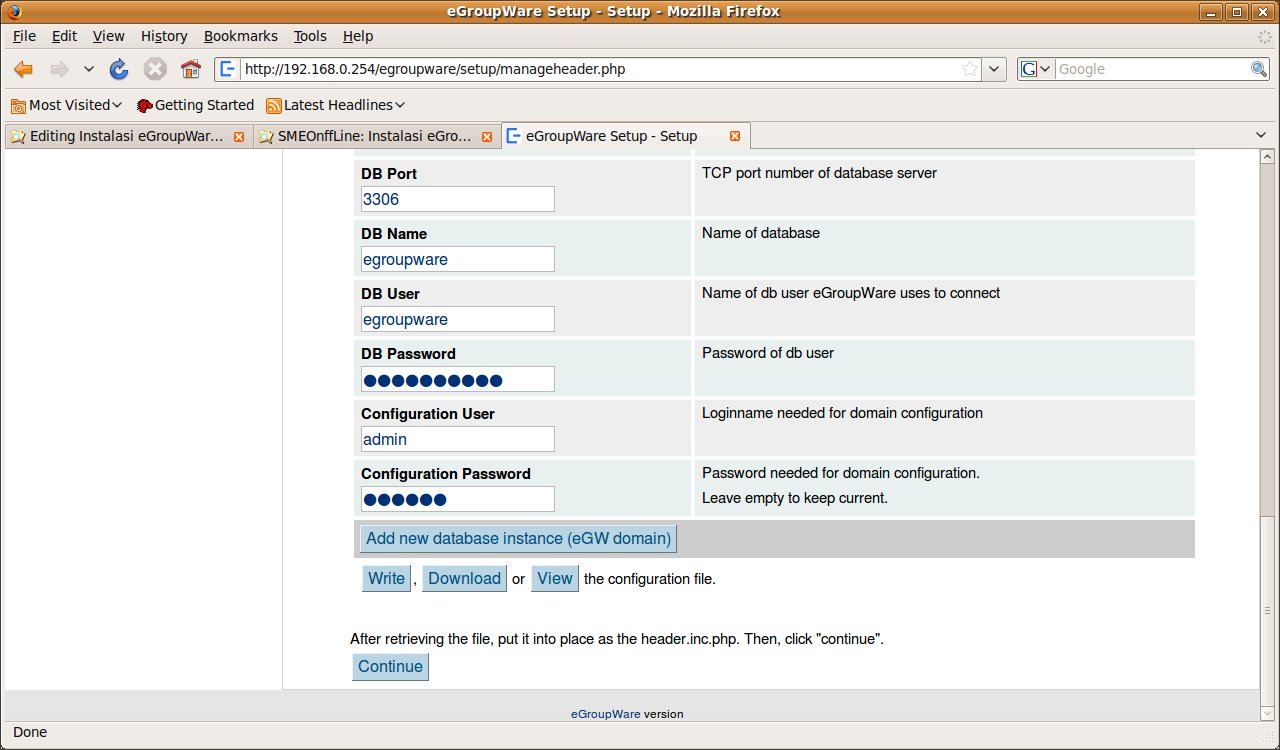1280x750 pixels.
Task: Switch to Editing Instalasi eGroupWare tab
Action: click(x=118, y=136)
